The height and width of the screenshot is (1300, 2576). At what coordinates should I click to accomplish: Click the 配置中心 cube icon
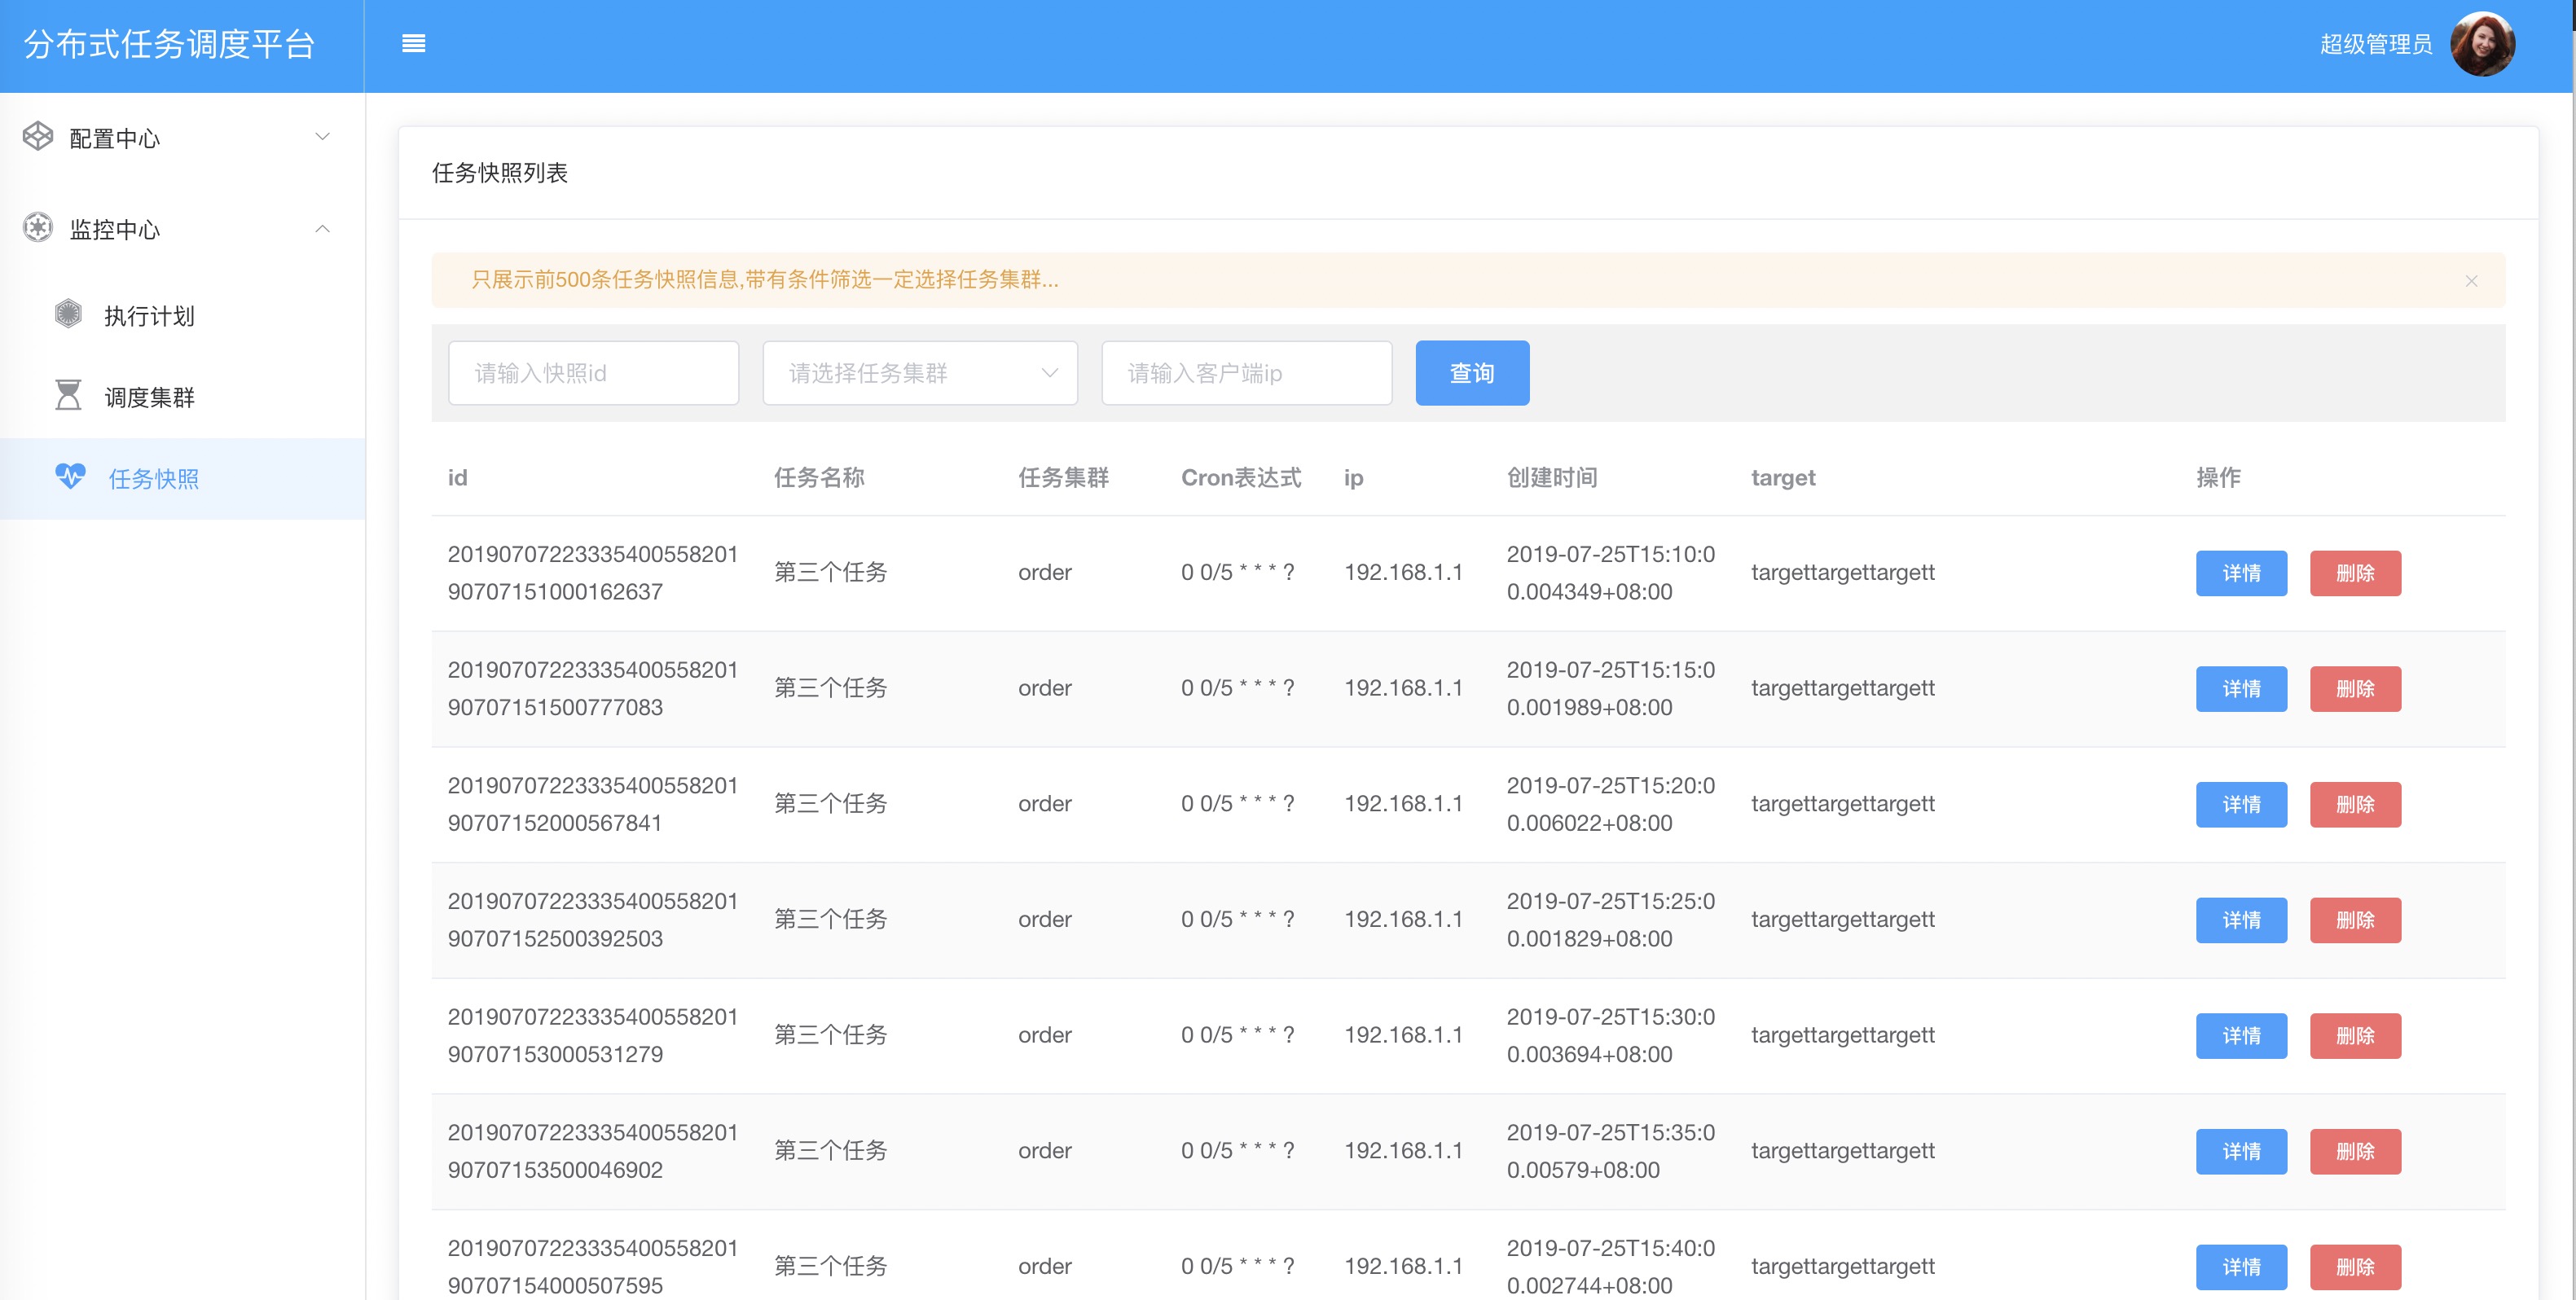(38, 137)
